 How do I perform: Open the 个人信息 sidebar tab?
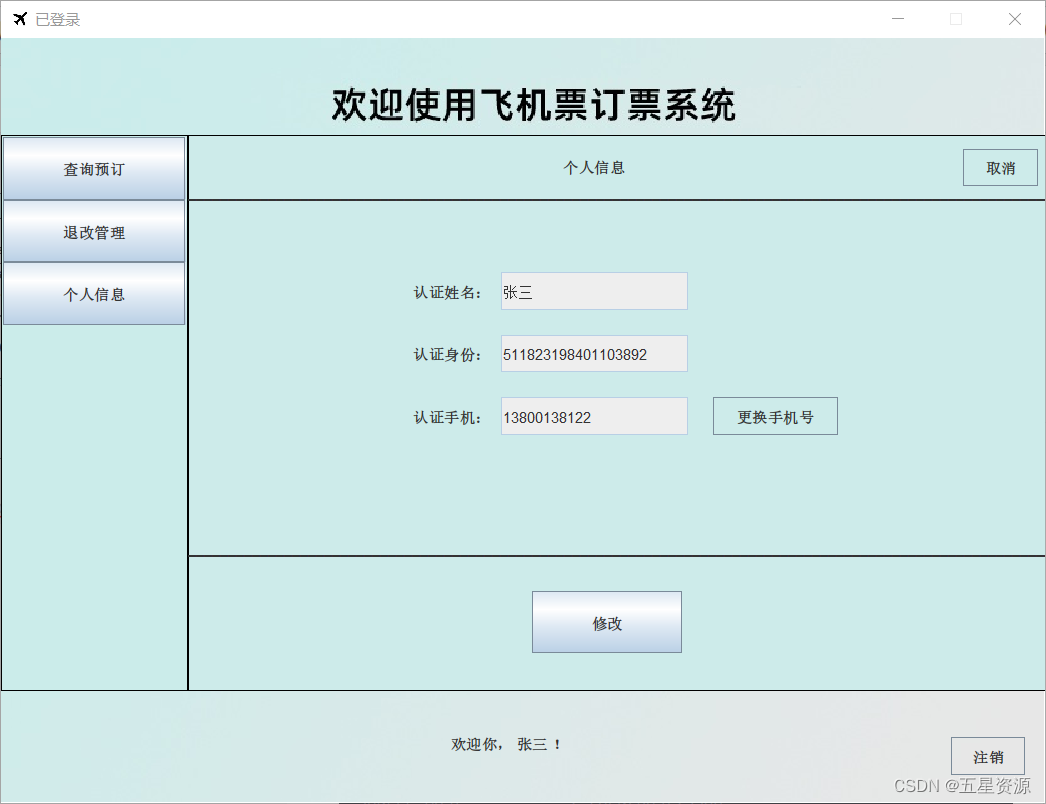tap(93, 294)
